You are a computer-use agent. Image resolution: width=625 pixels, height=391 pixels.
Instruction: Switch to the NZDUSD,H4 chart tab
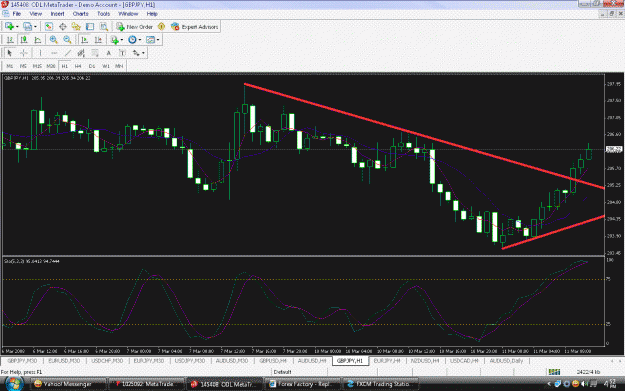[425, 361]
